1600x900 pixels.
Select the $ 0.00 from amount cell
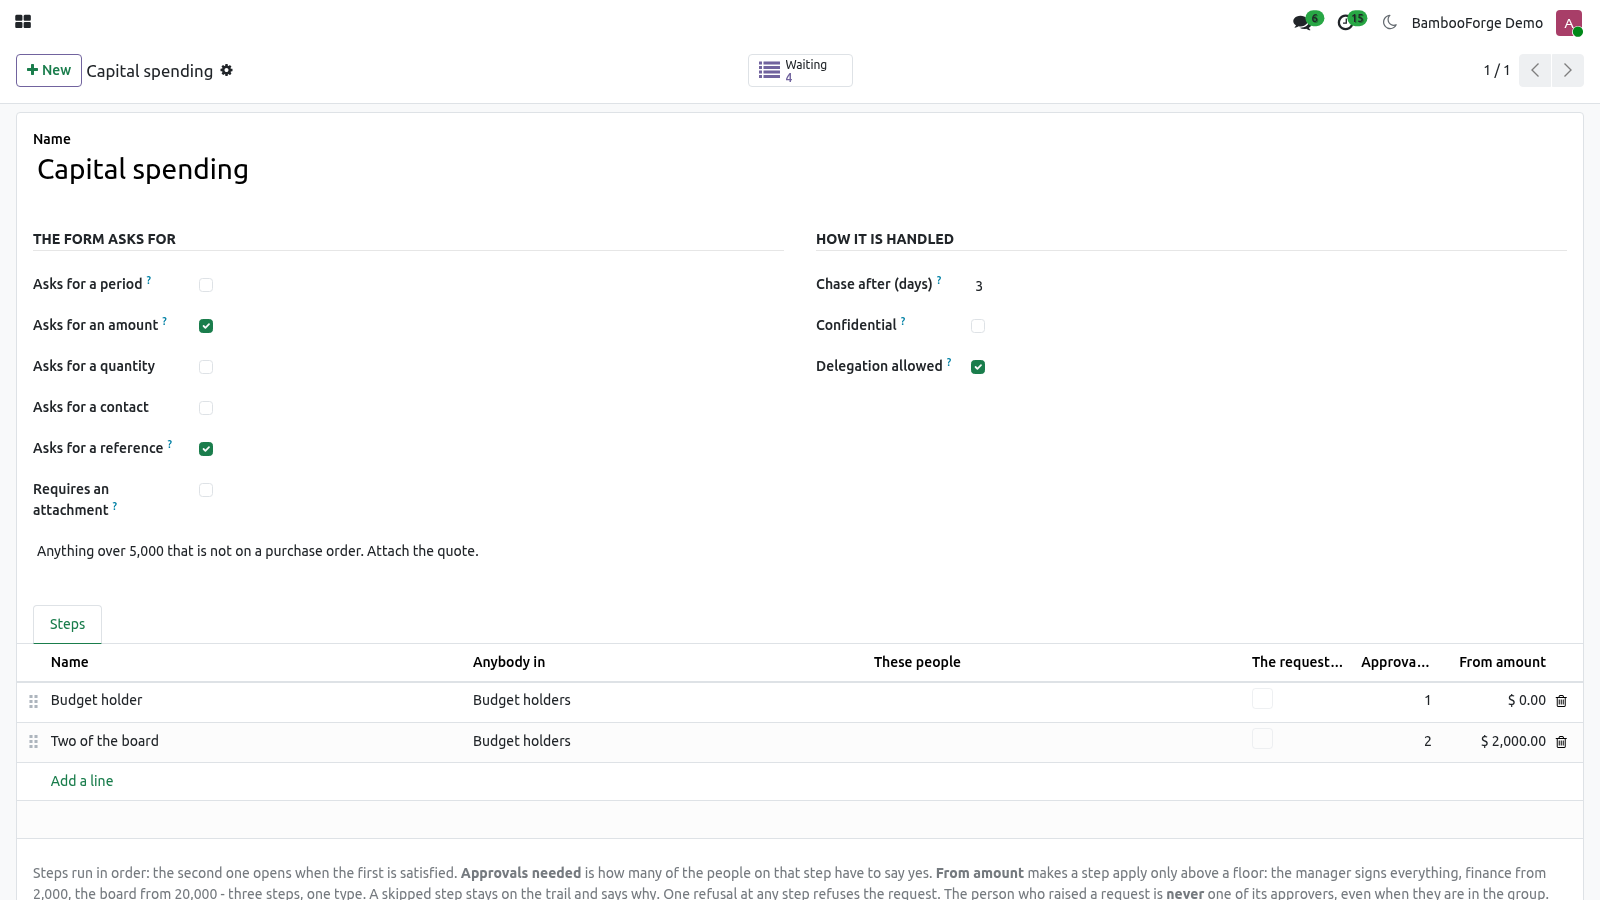[1501, 701]
